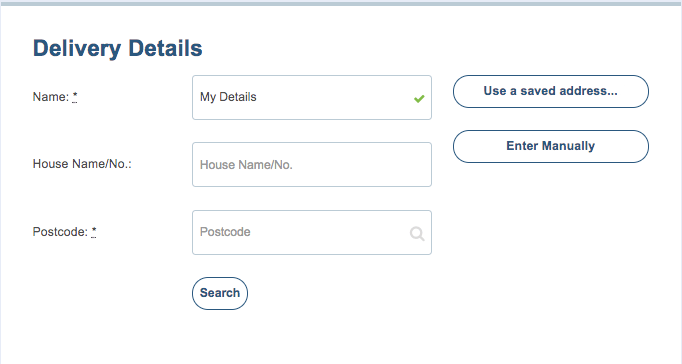Click the Search button

click(x=220, y=294)
